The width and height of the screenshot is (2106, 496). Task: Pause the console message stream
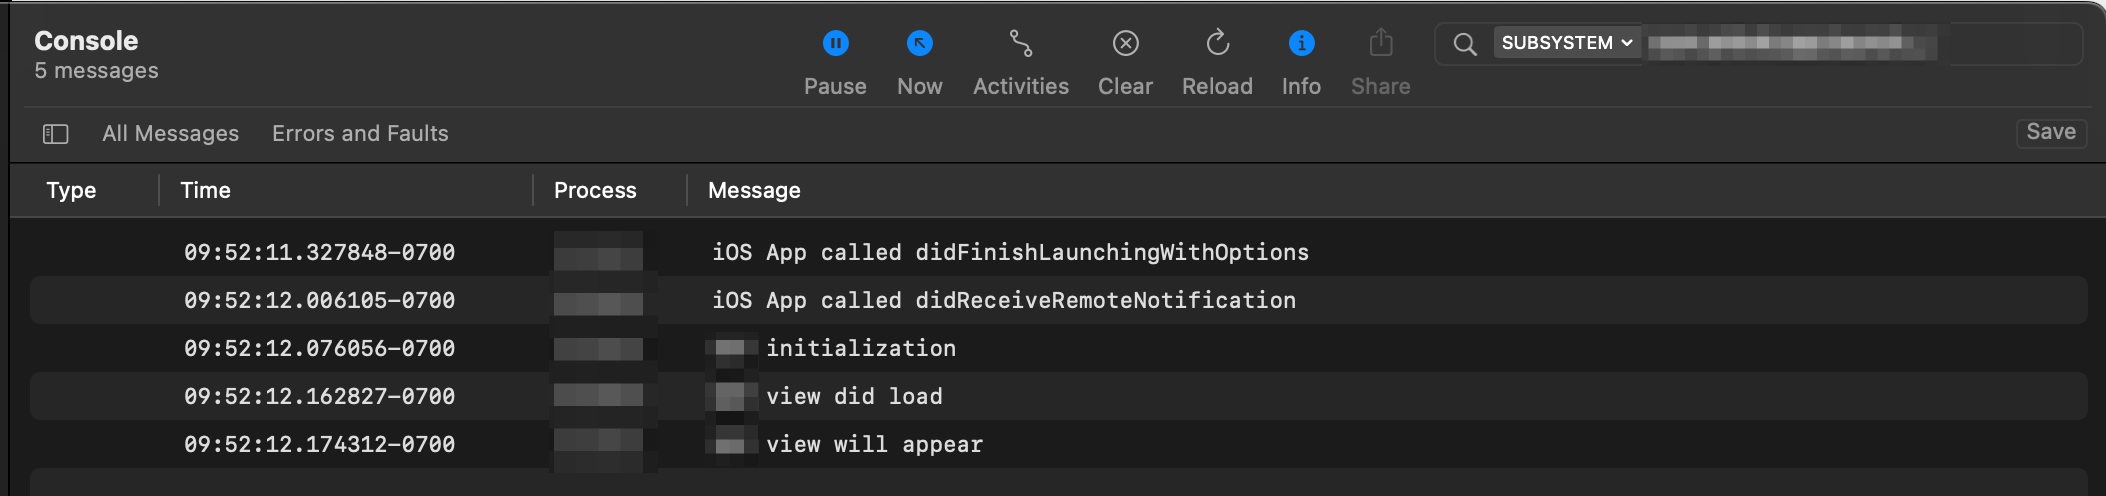click(835, 44)
